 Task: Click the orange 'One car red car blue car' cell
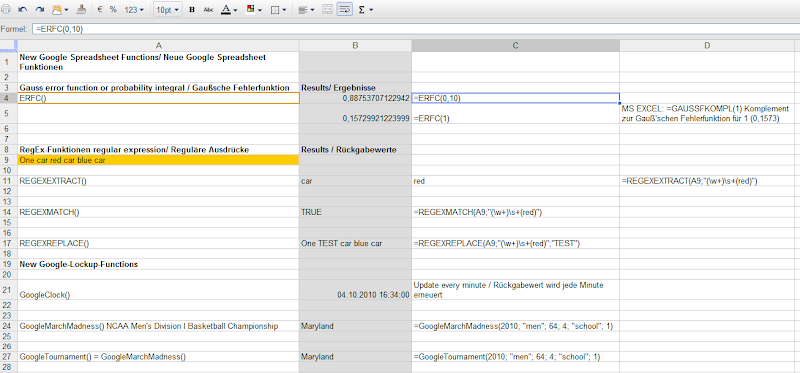pos(158,160)
